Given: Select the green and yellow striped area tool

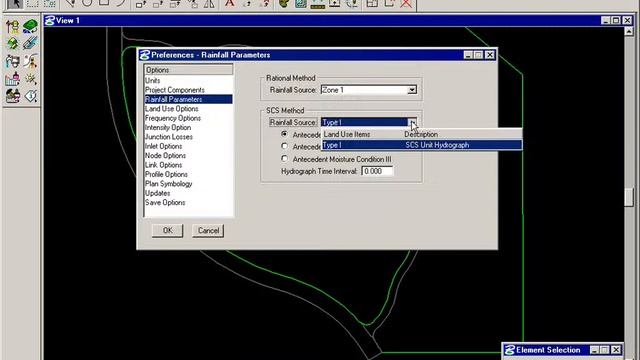Looking at the screenshot, I should point(12,43).
